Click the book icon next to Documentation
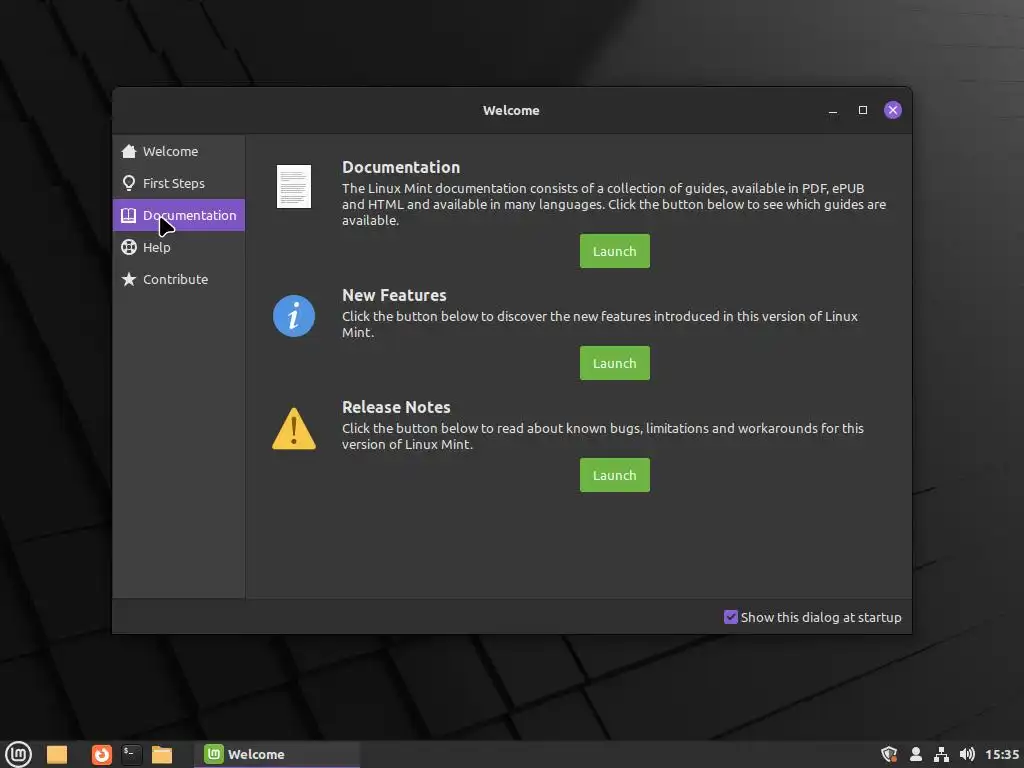 [x=129, y=216]
